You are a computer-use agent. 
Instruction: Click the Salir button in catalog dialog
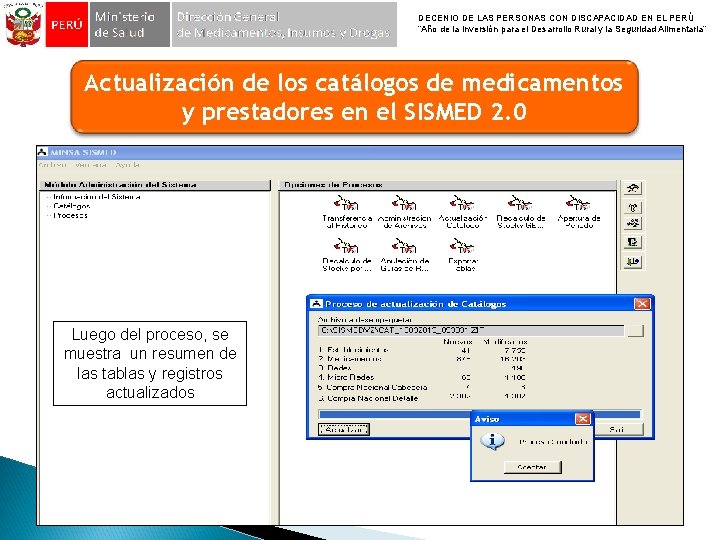(618, 429)
